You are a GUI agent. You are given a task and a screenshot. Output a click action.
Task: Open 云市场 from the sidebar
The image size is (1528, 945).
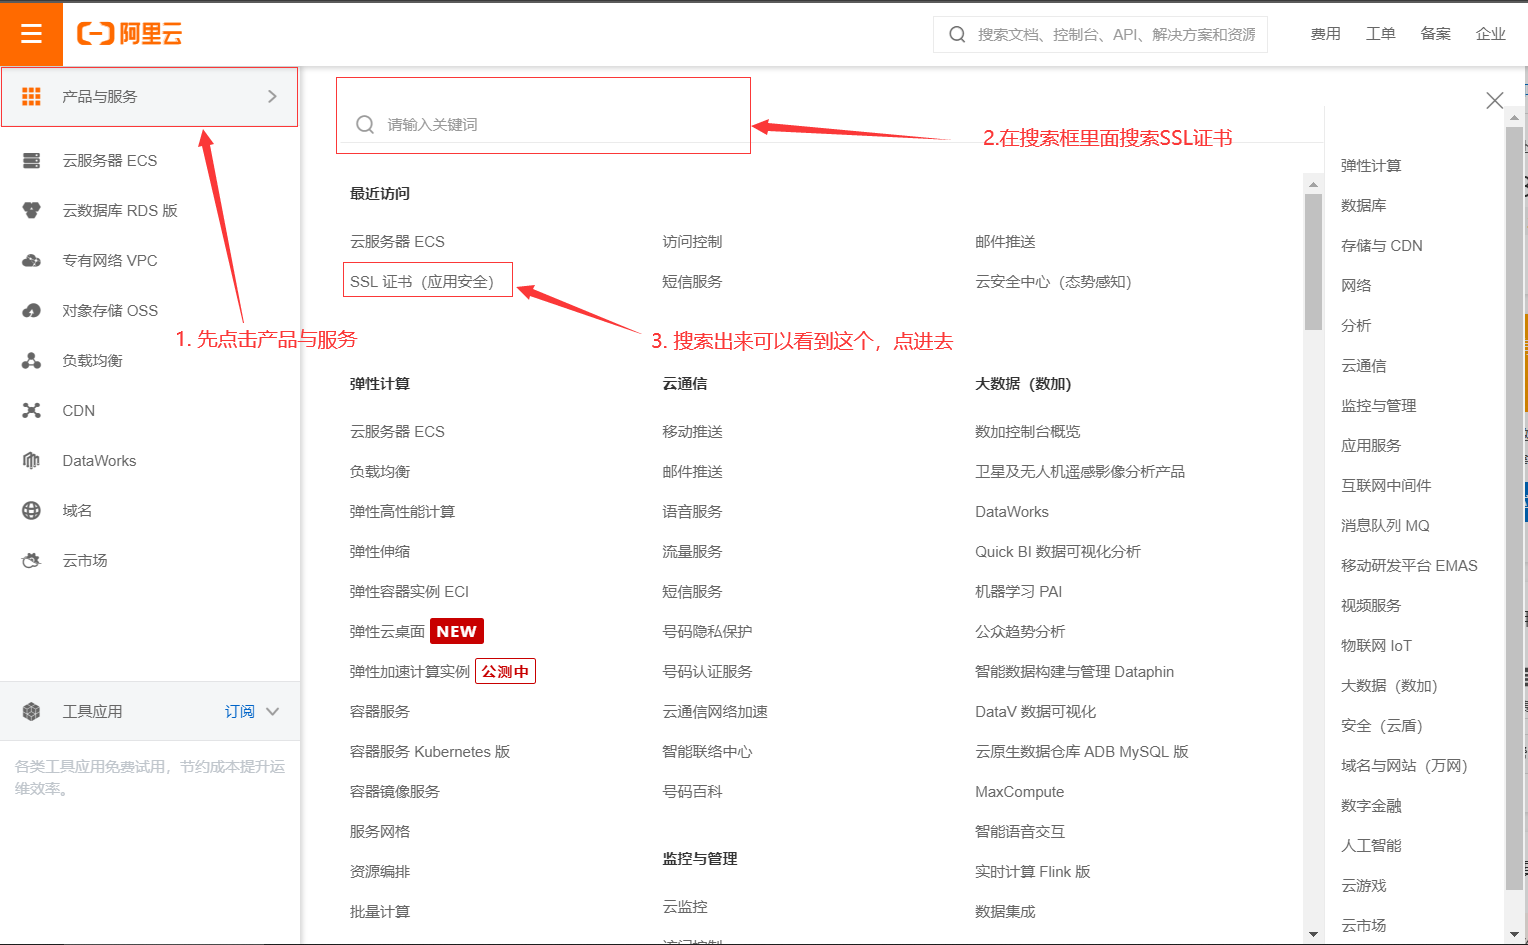85,560
